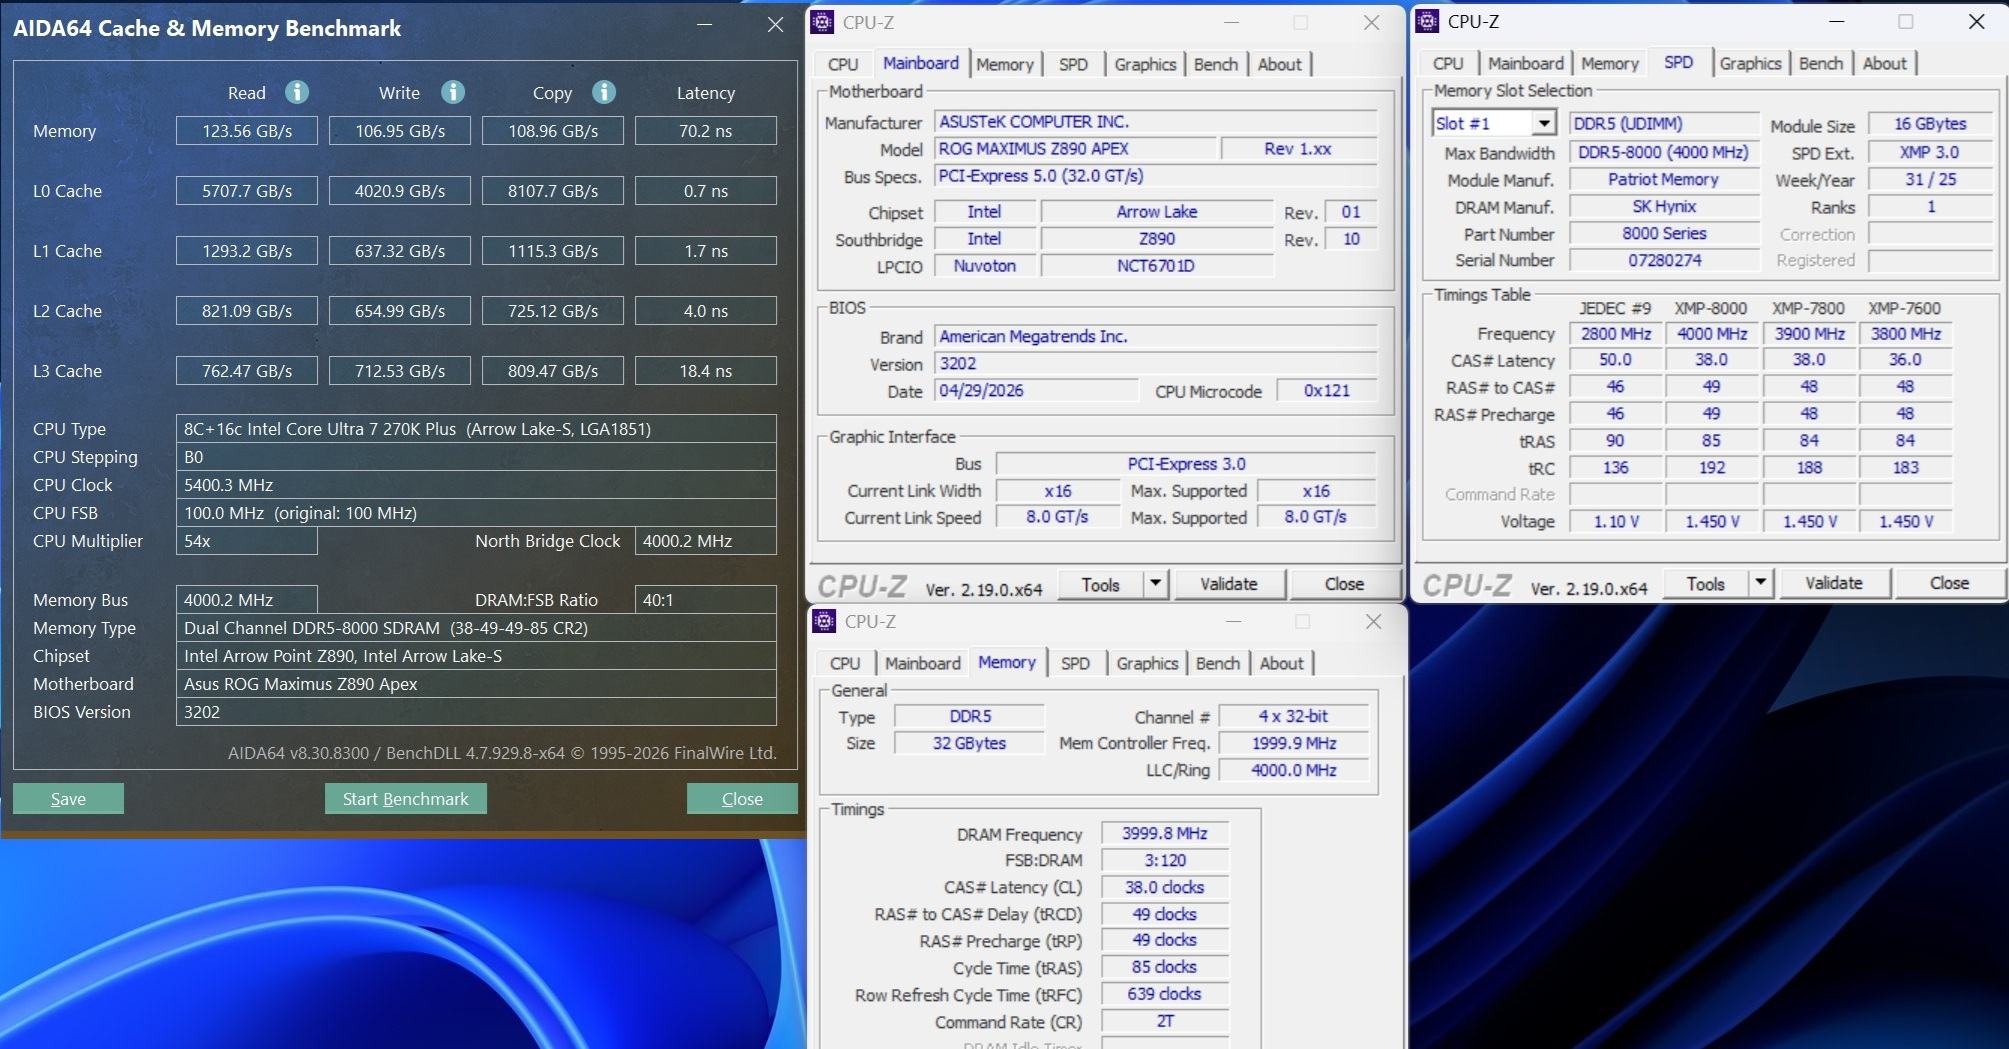This screenshot has height=1049, width=2009.
Task: Click the CPU-Z title icon in Mainboard window
Action: pyautogui.click(x=822, y=22)
